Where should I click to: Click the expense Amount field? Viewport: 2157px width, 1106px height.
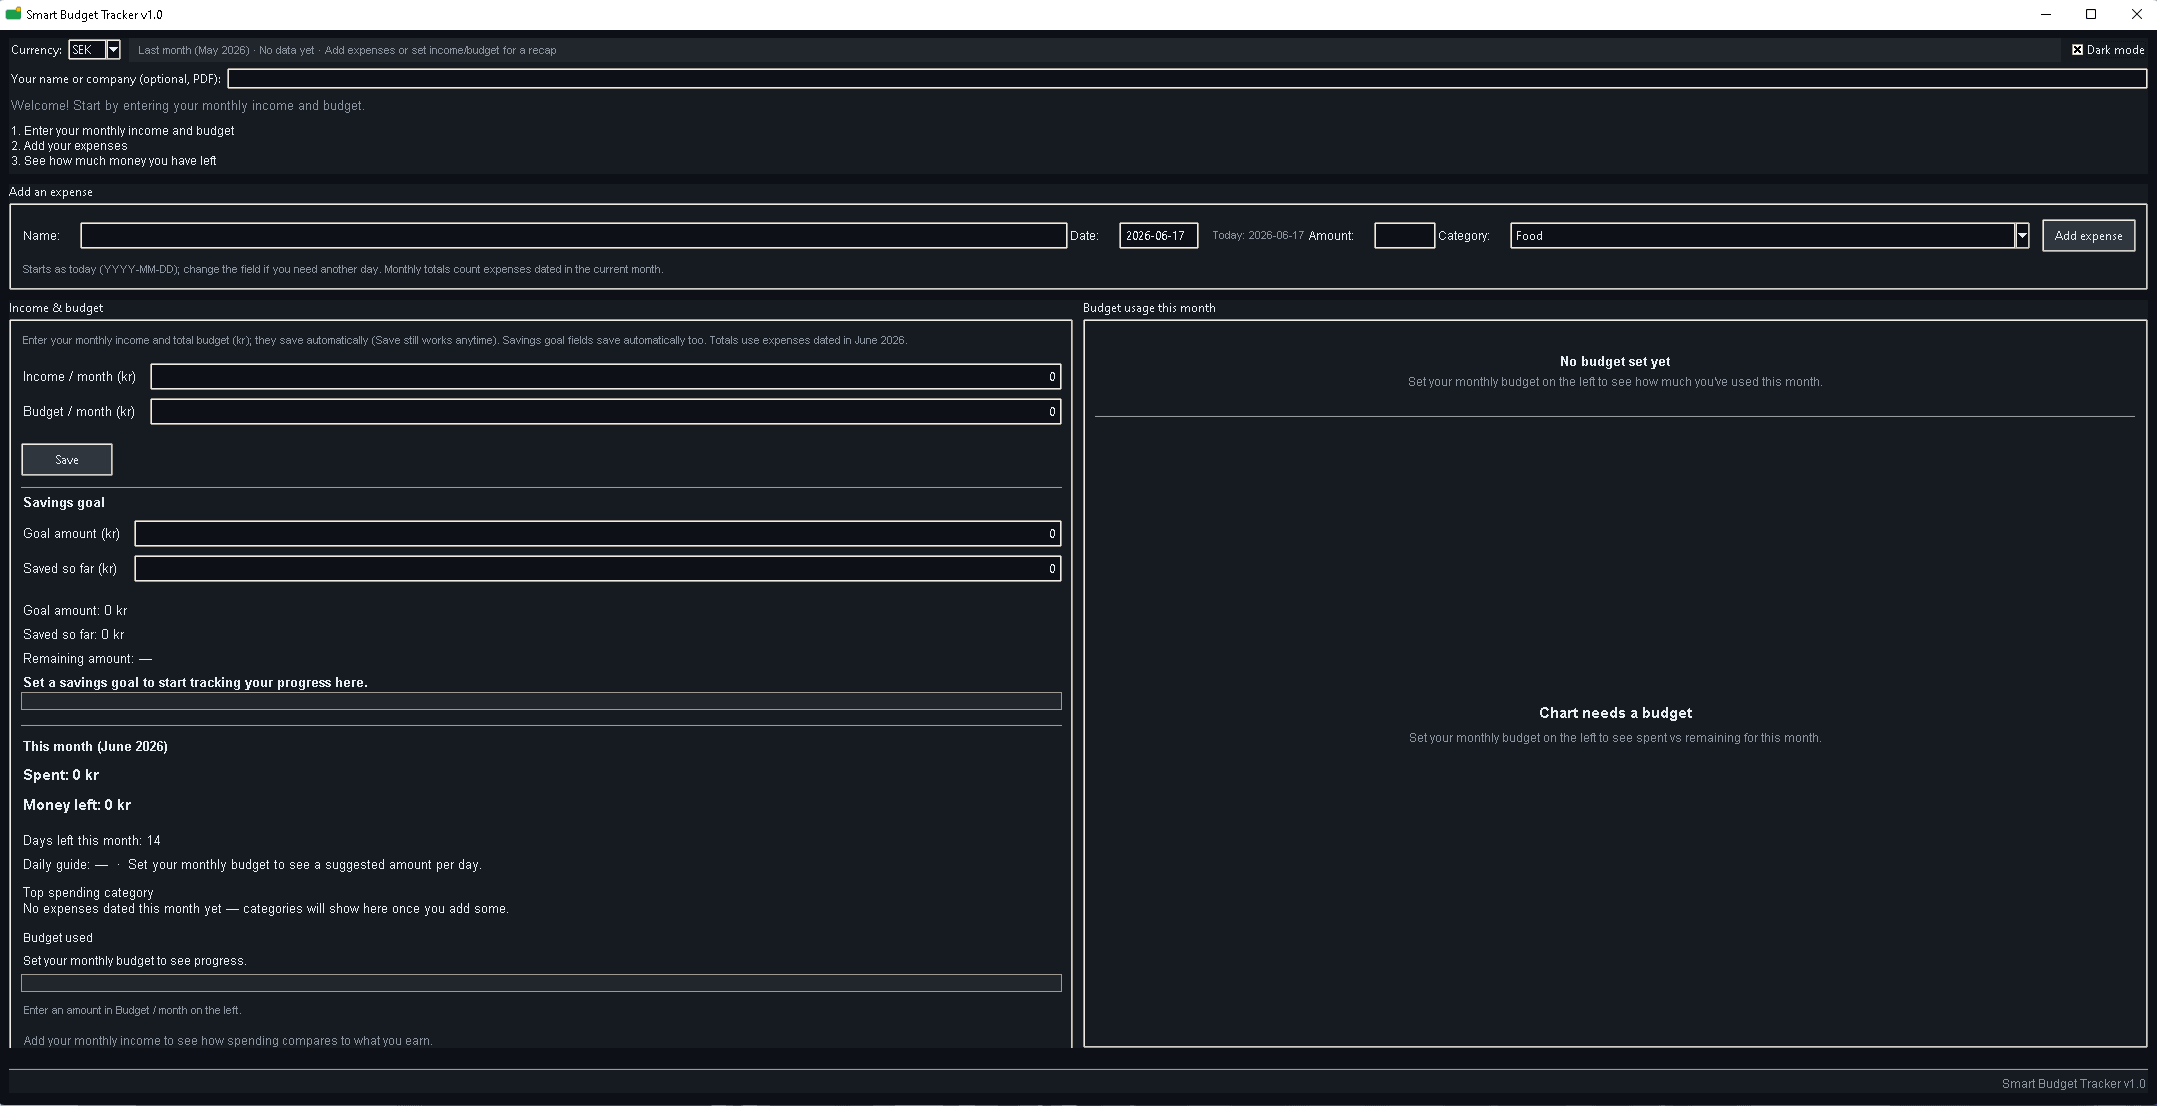coord(1404,236)
